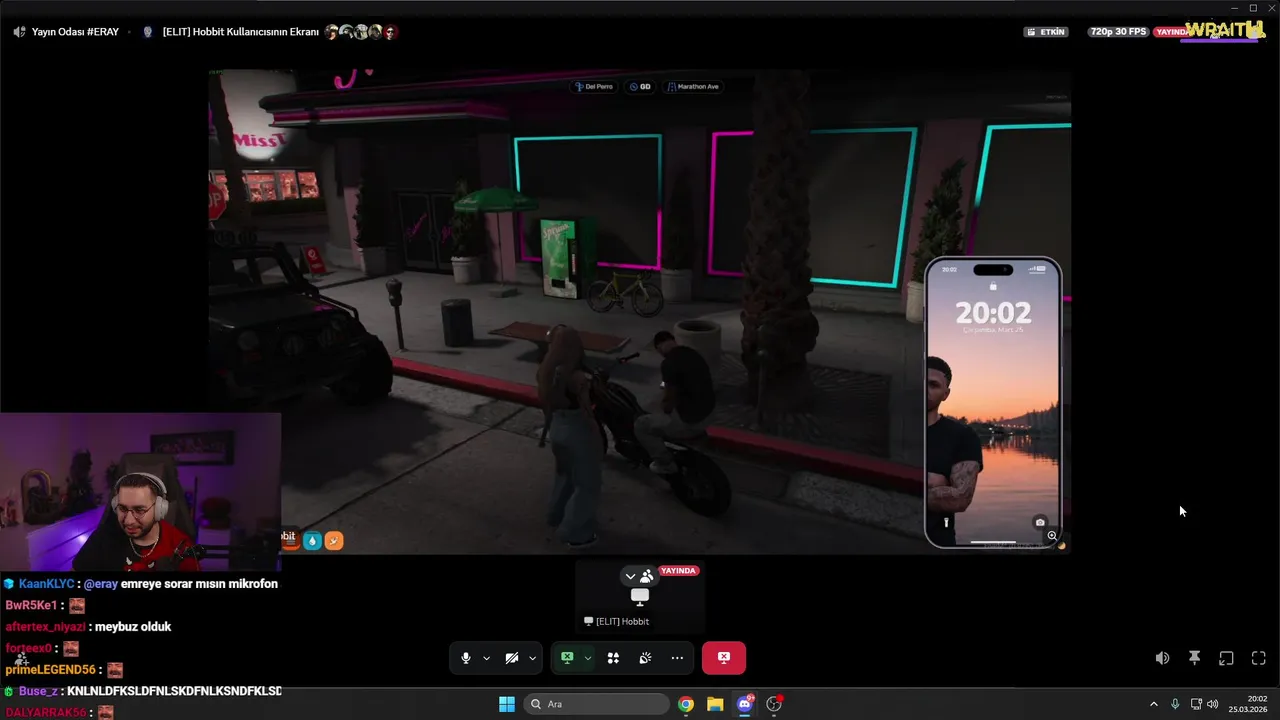The height and width of the screenshot is (720, 1280).
Task: Open OBS Studio from the taskbar
Action: 774,704
